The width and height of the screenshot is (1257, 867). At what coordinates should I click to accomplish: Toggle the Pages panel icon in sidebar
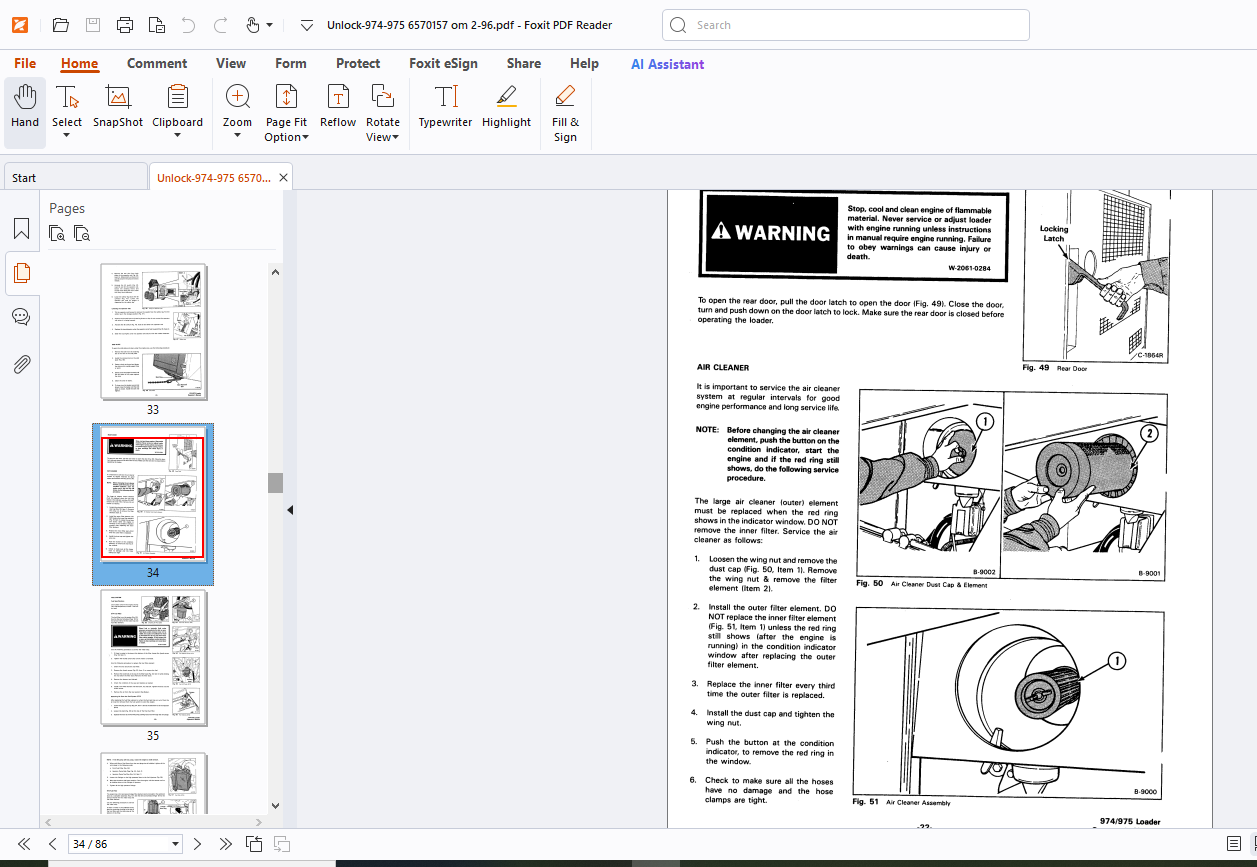21,272
